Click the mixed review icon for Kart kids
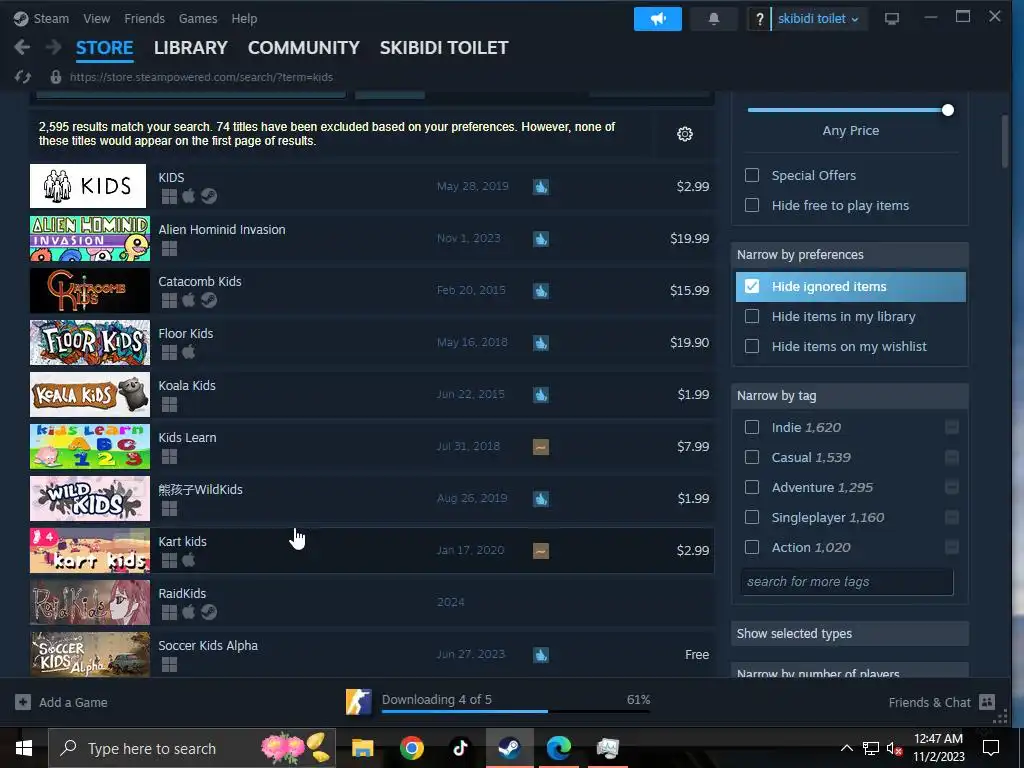The width and height of the screenshot is (1024, 768). pos(541,551)
